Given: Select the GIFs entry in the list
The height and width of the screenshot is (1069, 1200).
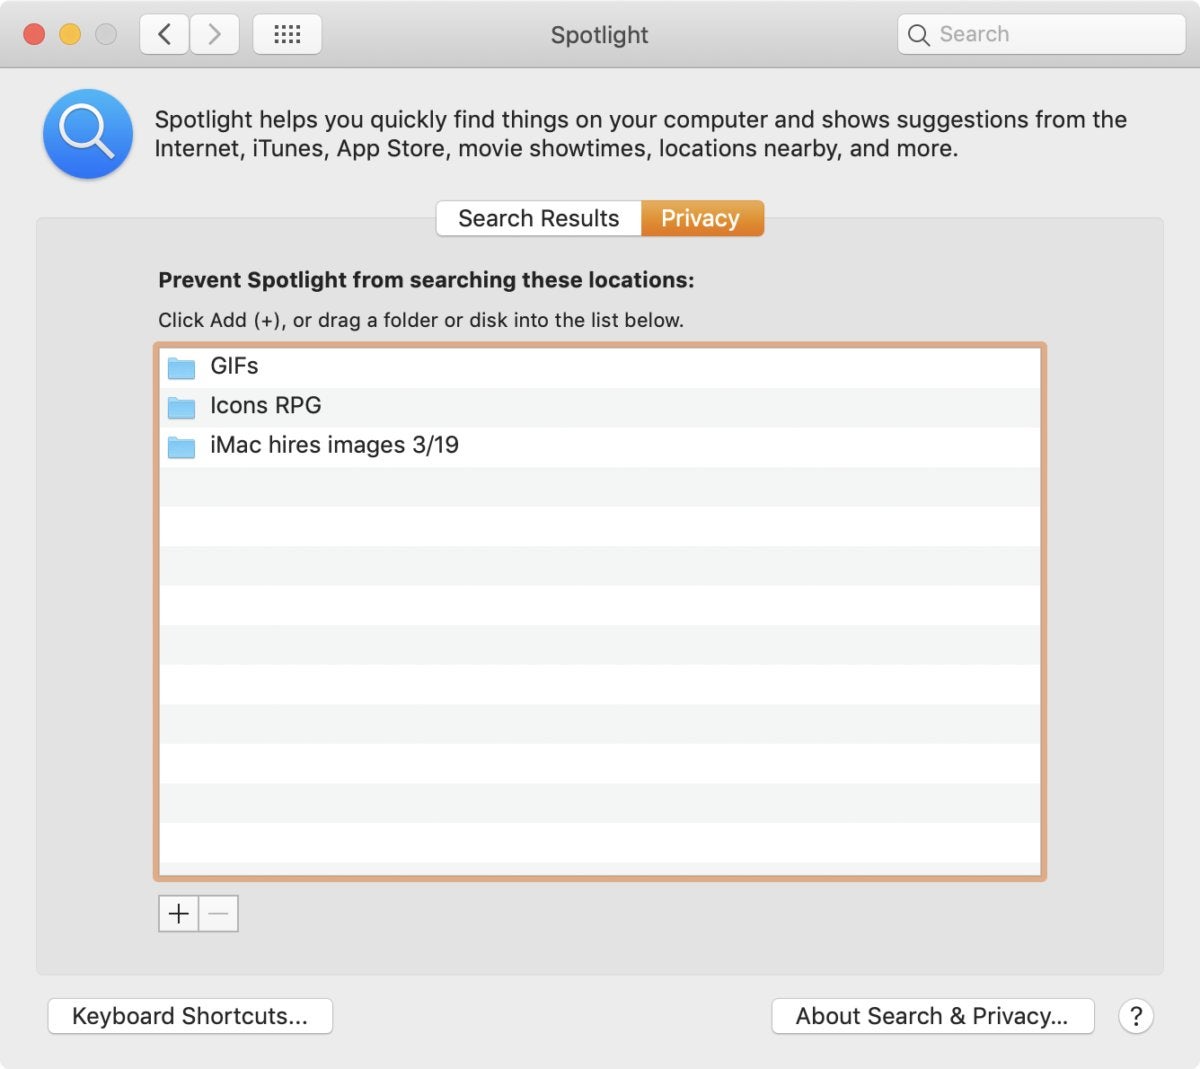Looking at the screenshot, I should pyautogui.click(x=600, y=367).
